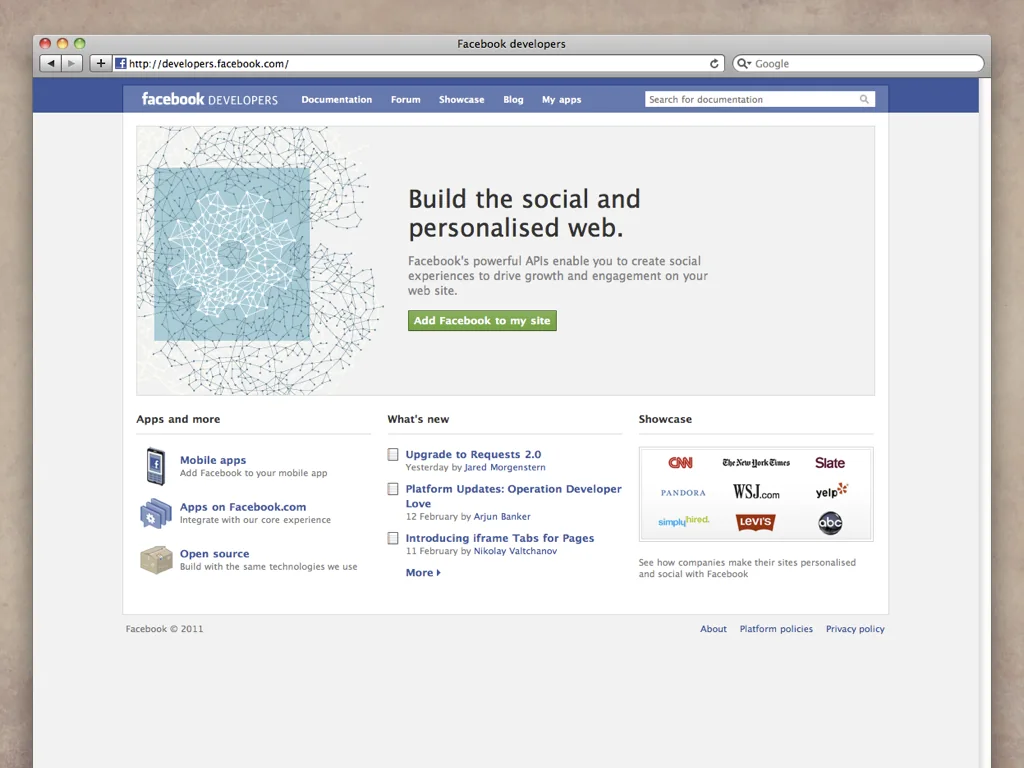1024x768 pixels.
Task: Open the Showcase nav item
Action: [462, 99]
